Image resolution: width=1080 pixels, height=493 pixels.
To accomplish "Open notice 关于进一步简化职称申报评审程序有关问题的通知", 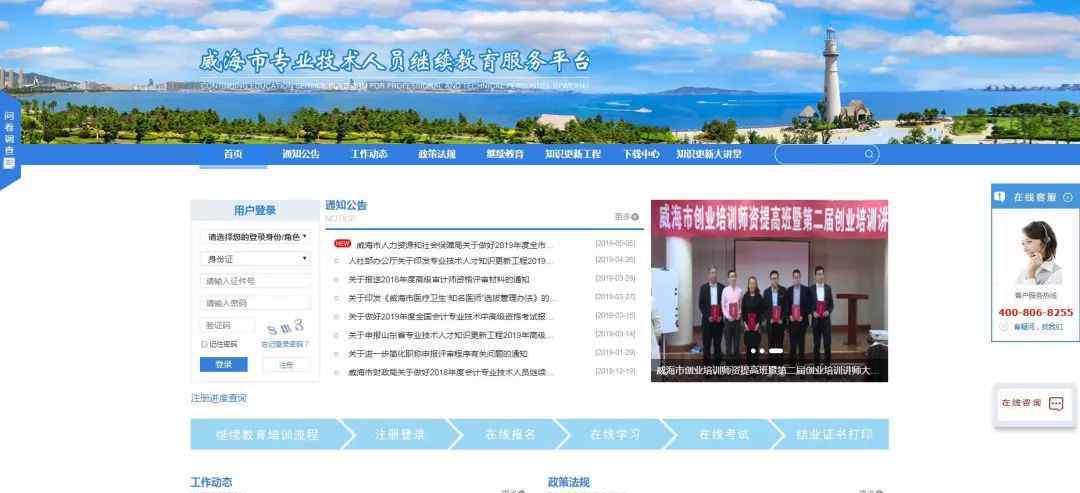I will (x=437, y=354).
